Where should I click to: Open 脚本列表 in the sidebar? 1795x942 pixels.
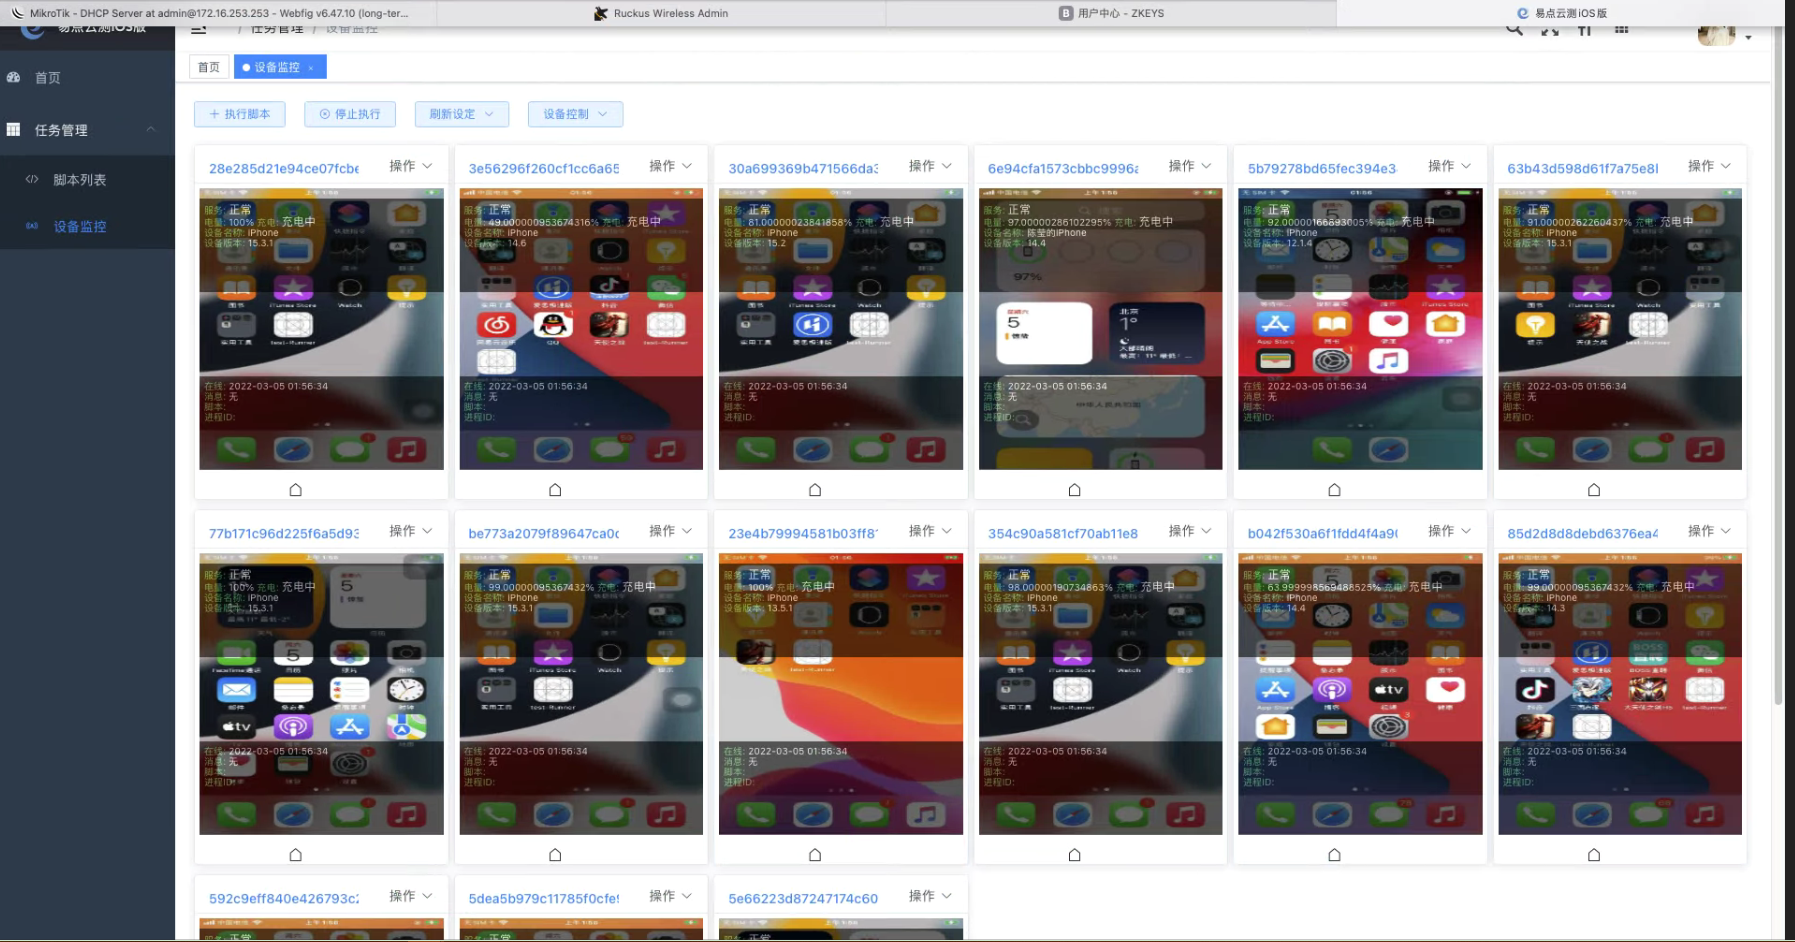[x=87, y=180]
